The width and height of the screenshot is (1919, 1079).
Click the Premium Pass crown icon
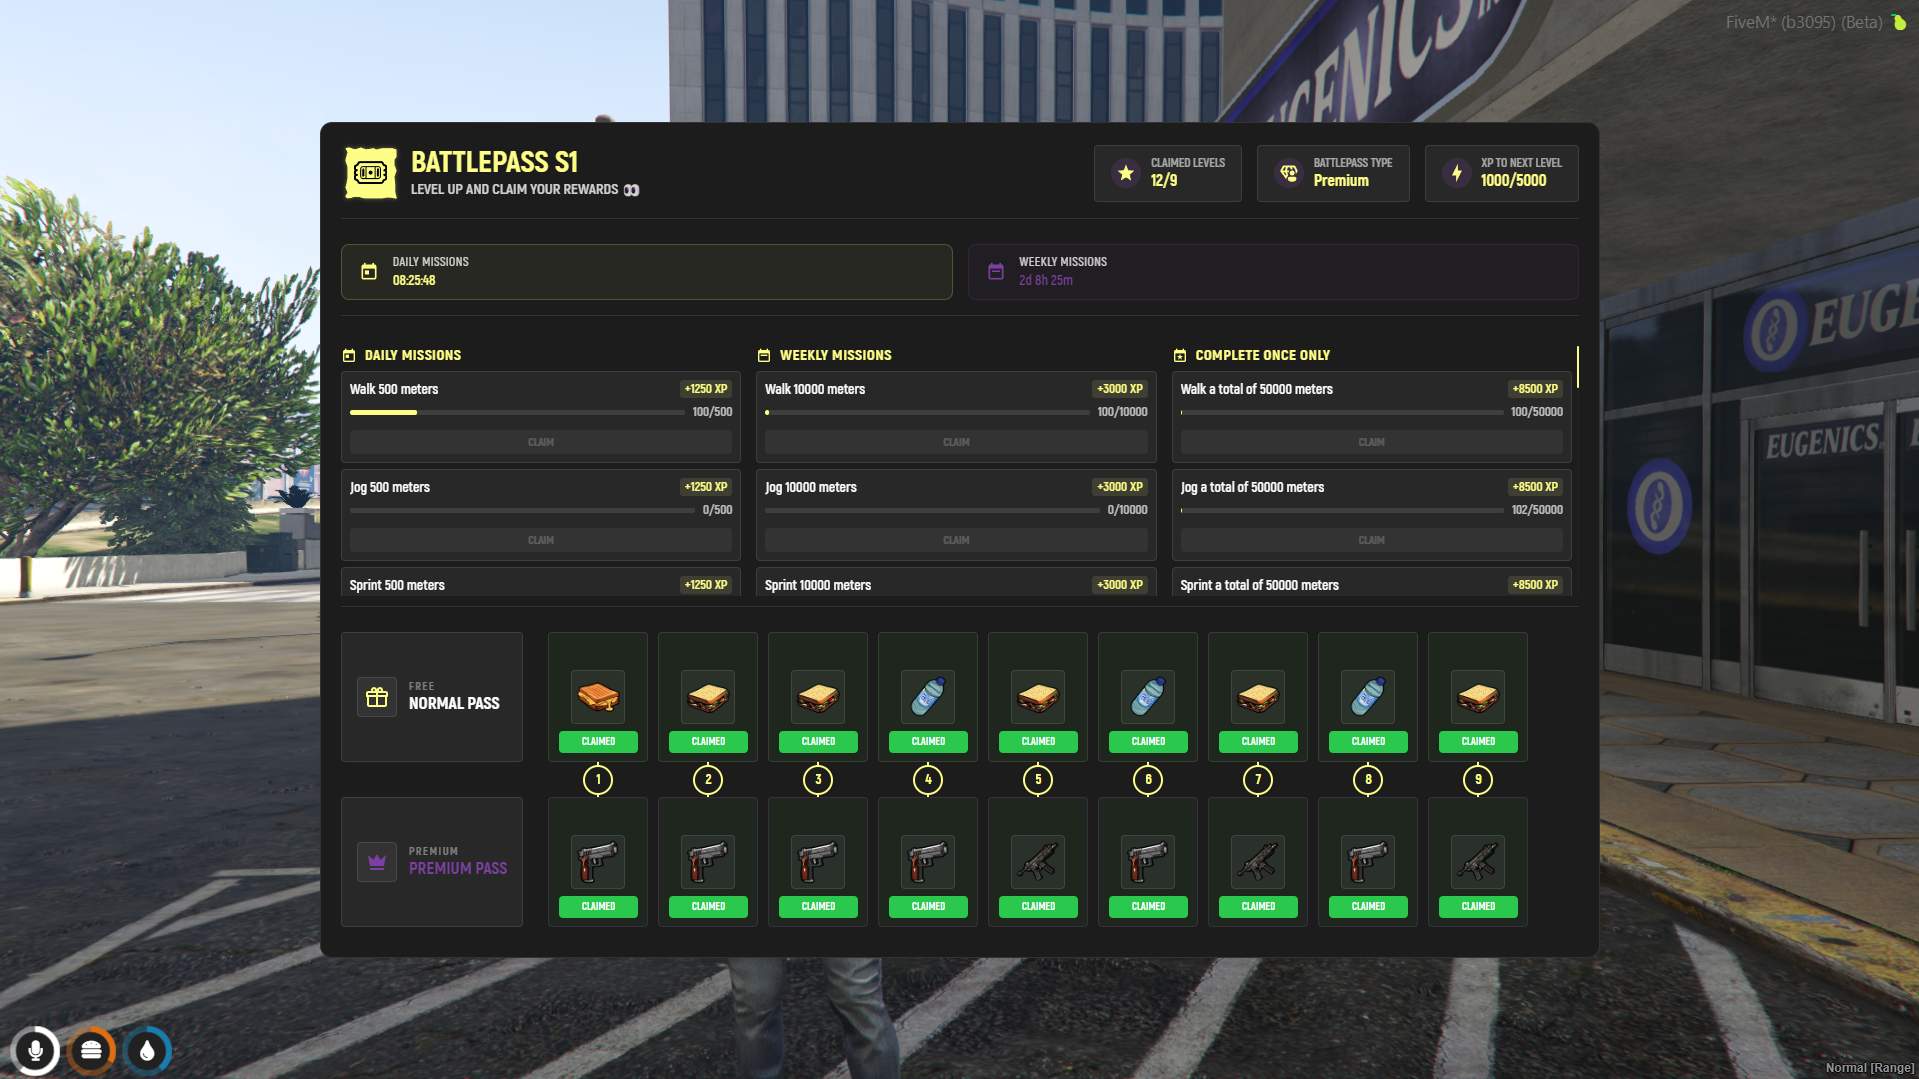[377, 862]
